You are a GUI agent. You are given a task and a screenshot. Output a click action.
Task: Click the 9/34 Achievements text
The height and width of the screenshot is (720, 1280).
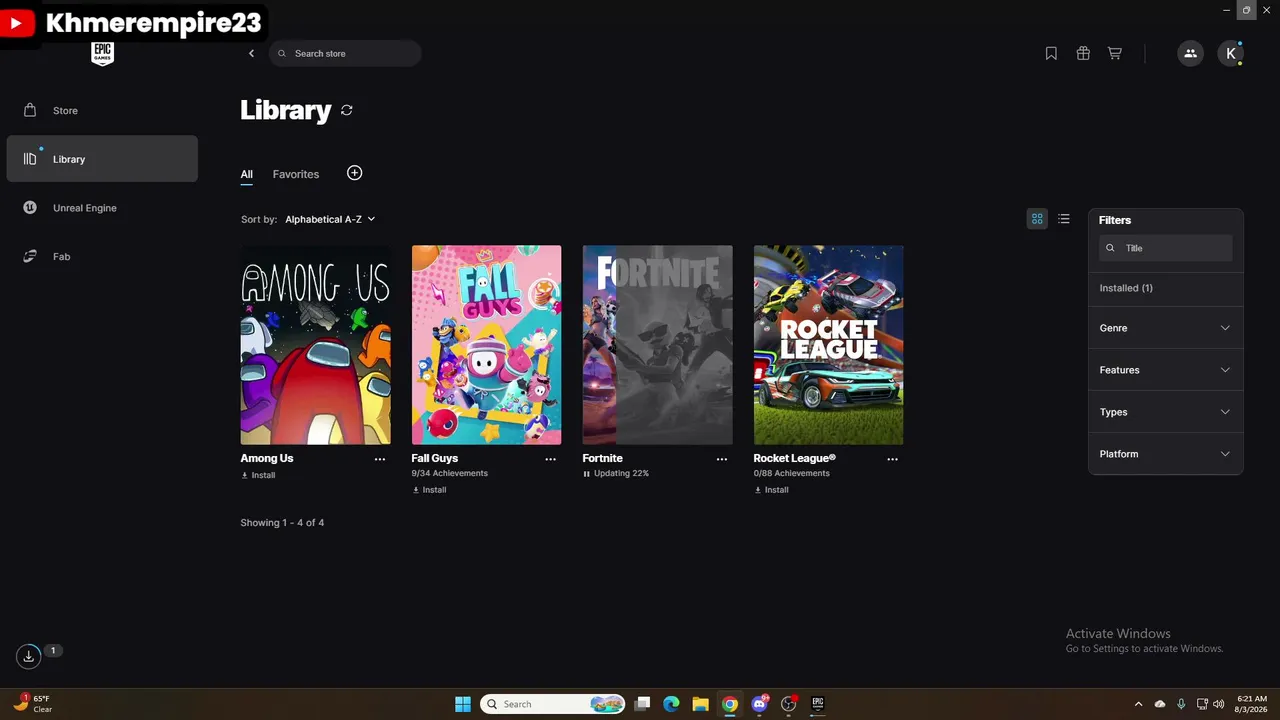pyautogui.click(x=450, y=473)
